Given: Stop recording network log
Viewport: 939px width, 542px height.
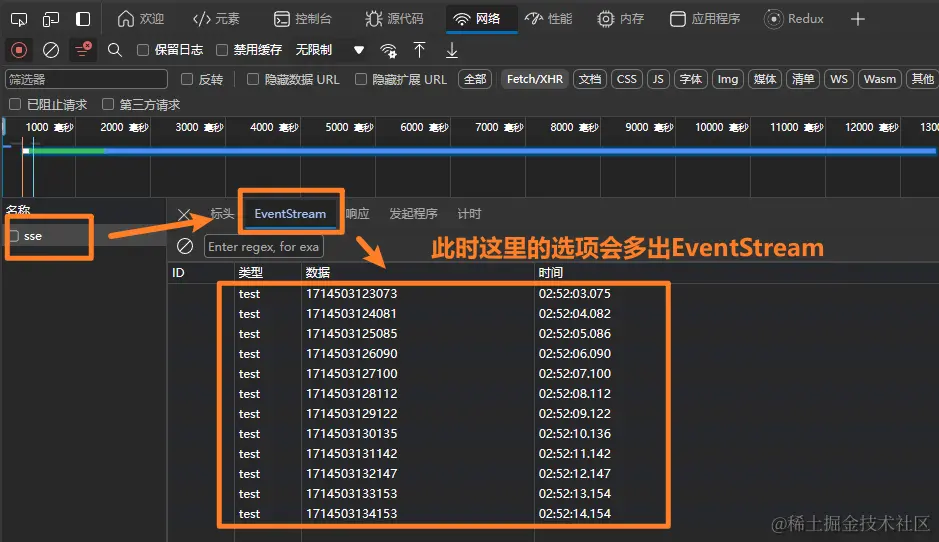Looking at the screenshot, I should tap(19, 50).
